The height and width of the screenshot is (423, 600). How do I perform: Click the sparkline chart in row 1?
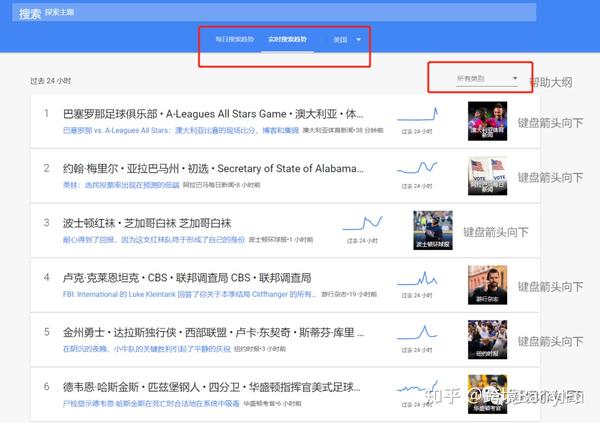(x=417, y=114)
